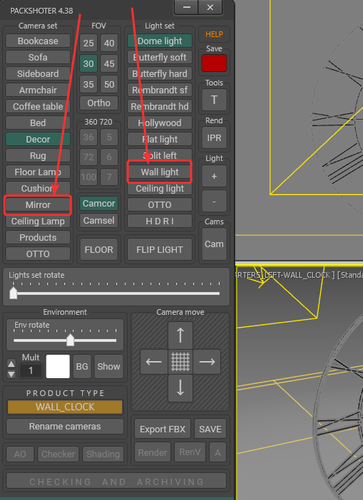Image resolution: width=363 pixels, height=500 pixels.
Task: Apply Butterfly soft light set
Action: 160,57
